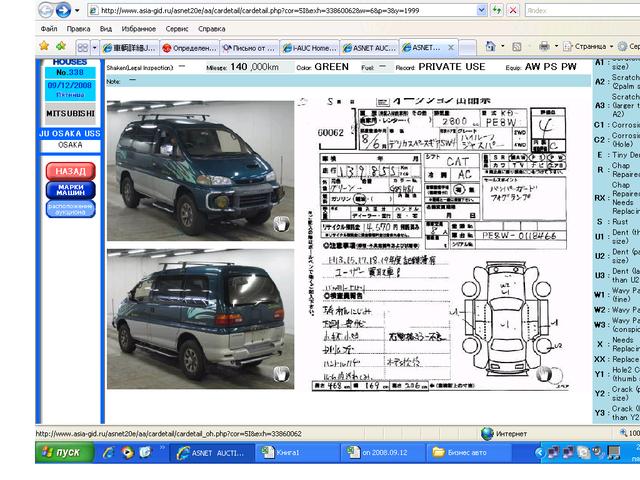Click the blue МАРКИ МАШИН button
The height and width of the screenshot is (480, 640).
point(71,190)
